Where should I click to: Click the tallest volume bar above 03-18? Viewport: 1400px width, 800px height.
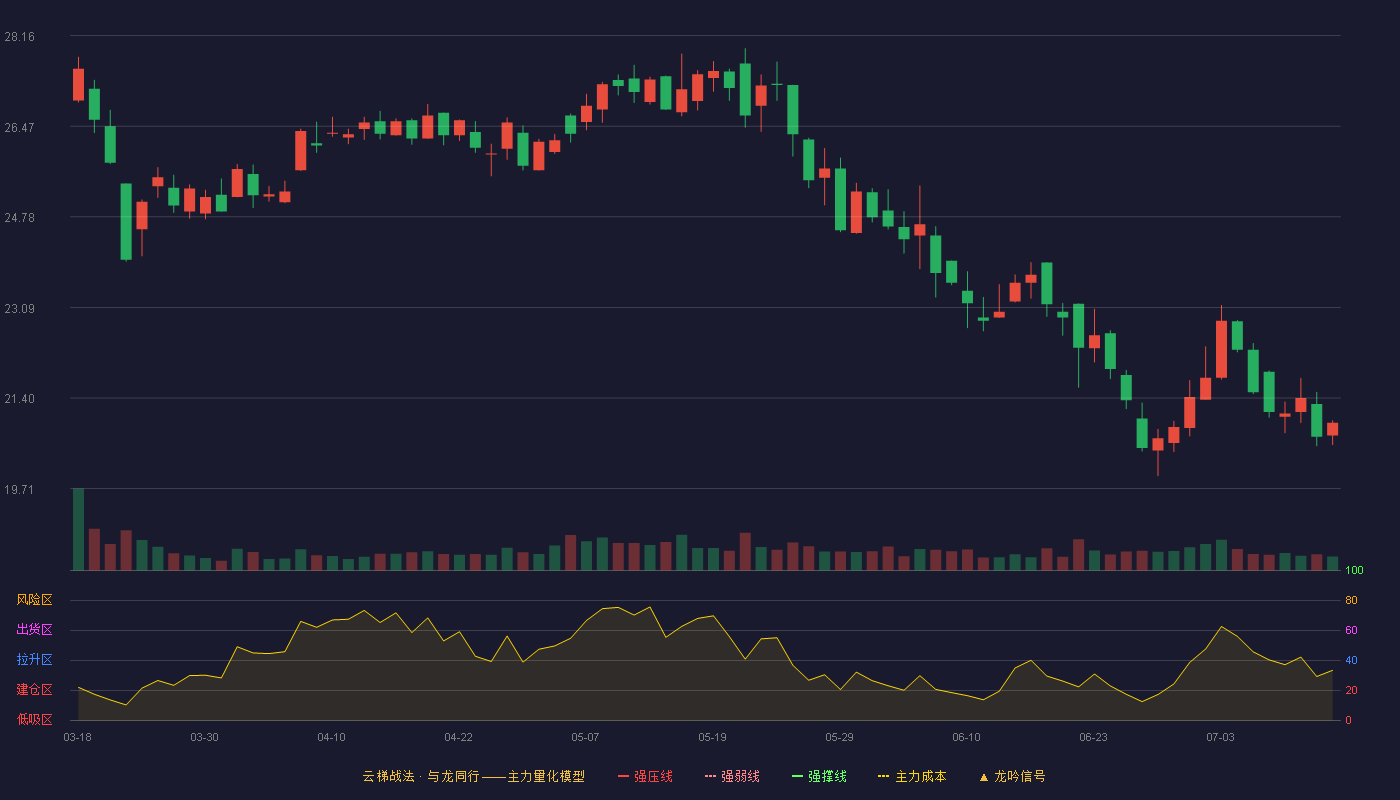(x=78, y=529)
